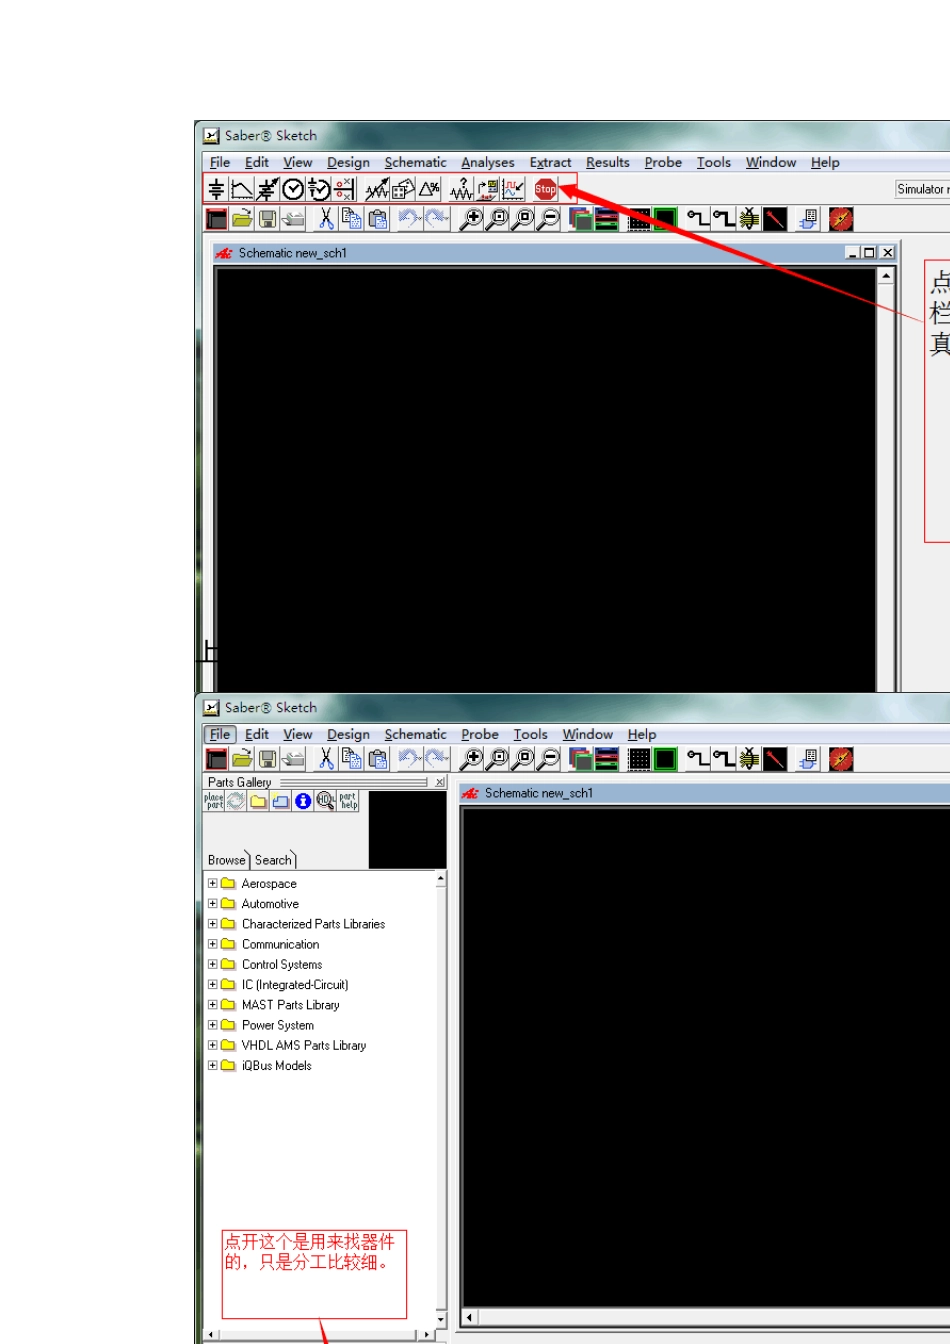
Task: Select the 'iQBus Models' tree label
Action: 277,1065
